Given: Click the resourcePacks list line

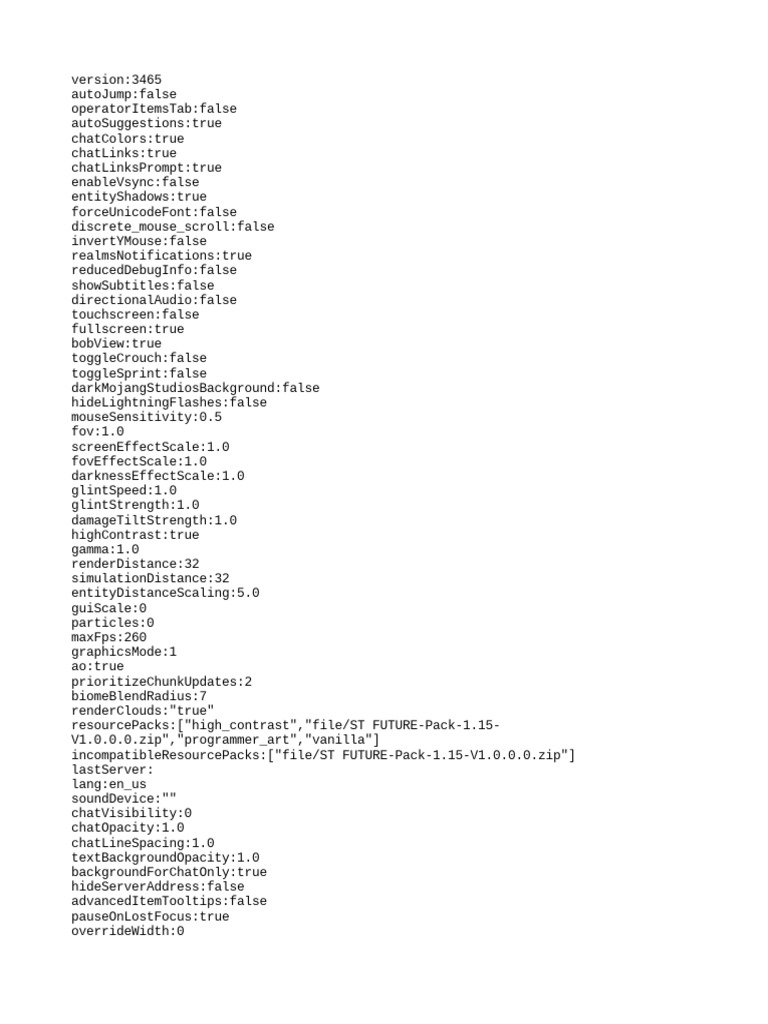Looking at the screenshot, I should click(285, 733).
